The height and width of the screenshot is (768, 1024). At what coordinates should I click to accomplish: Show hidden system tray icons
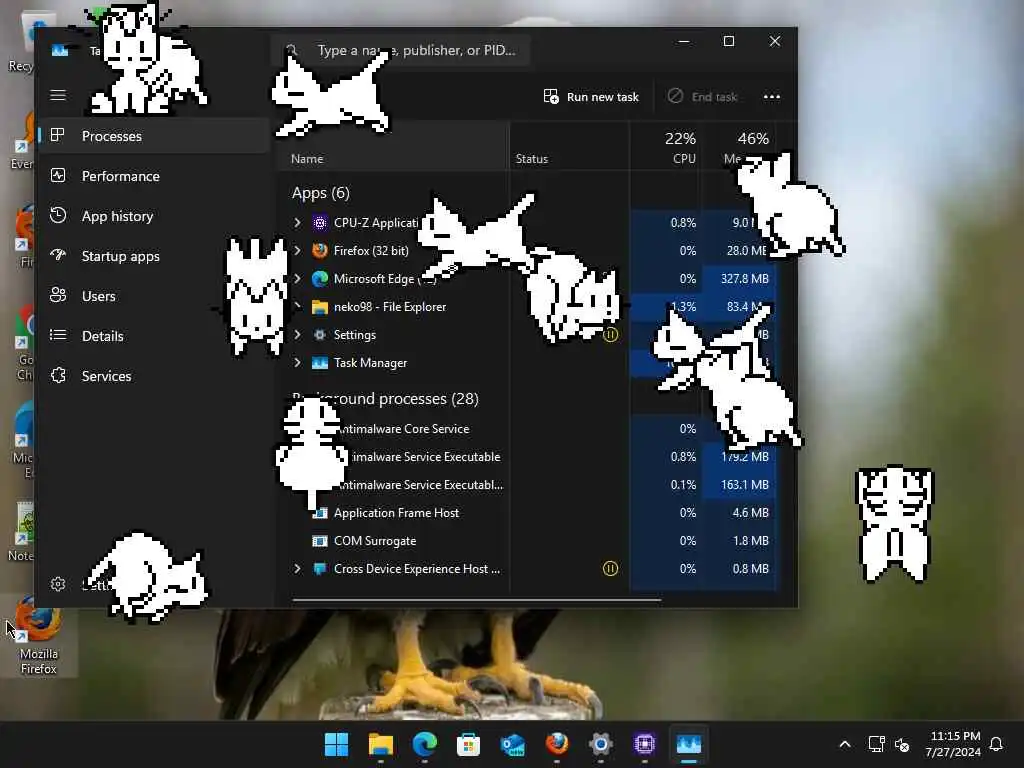click(x=844, y=744)
